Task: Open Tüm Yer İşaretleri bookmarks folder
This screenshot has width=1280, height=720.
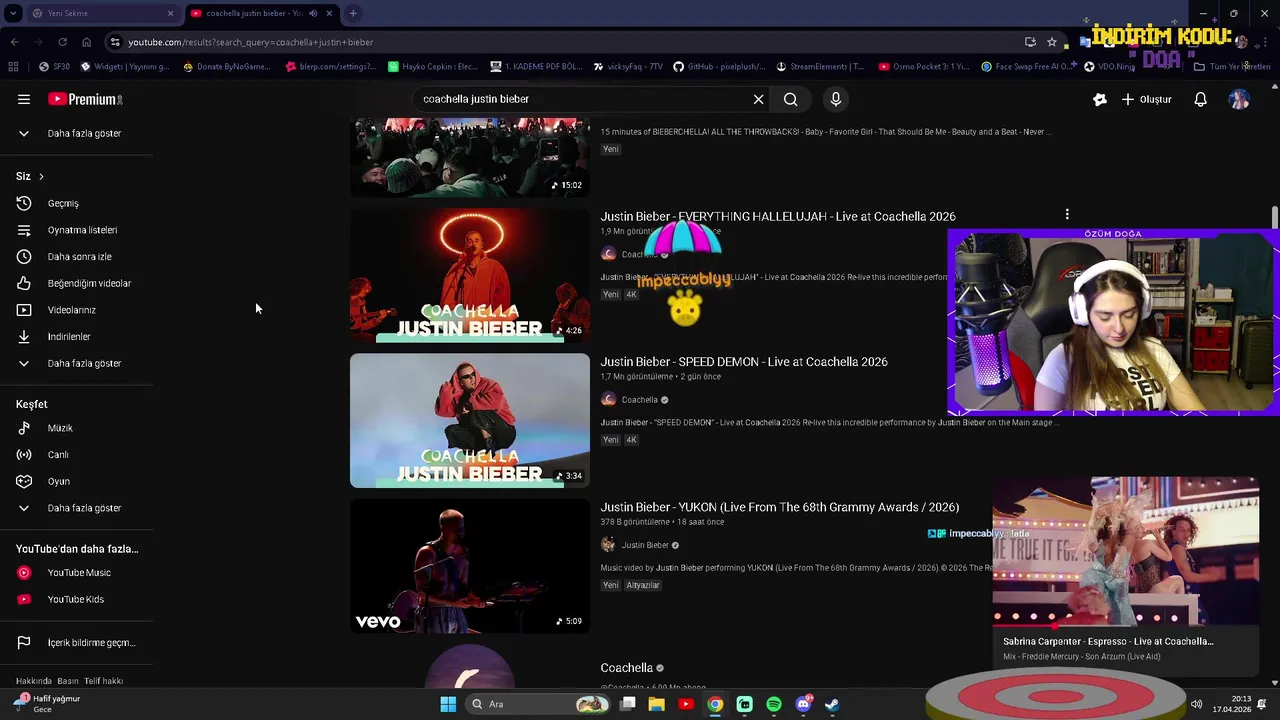Action: point(1232,67)
